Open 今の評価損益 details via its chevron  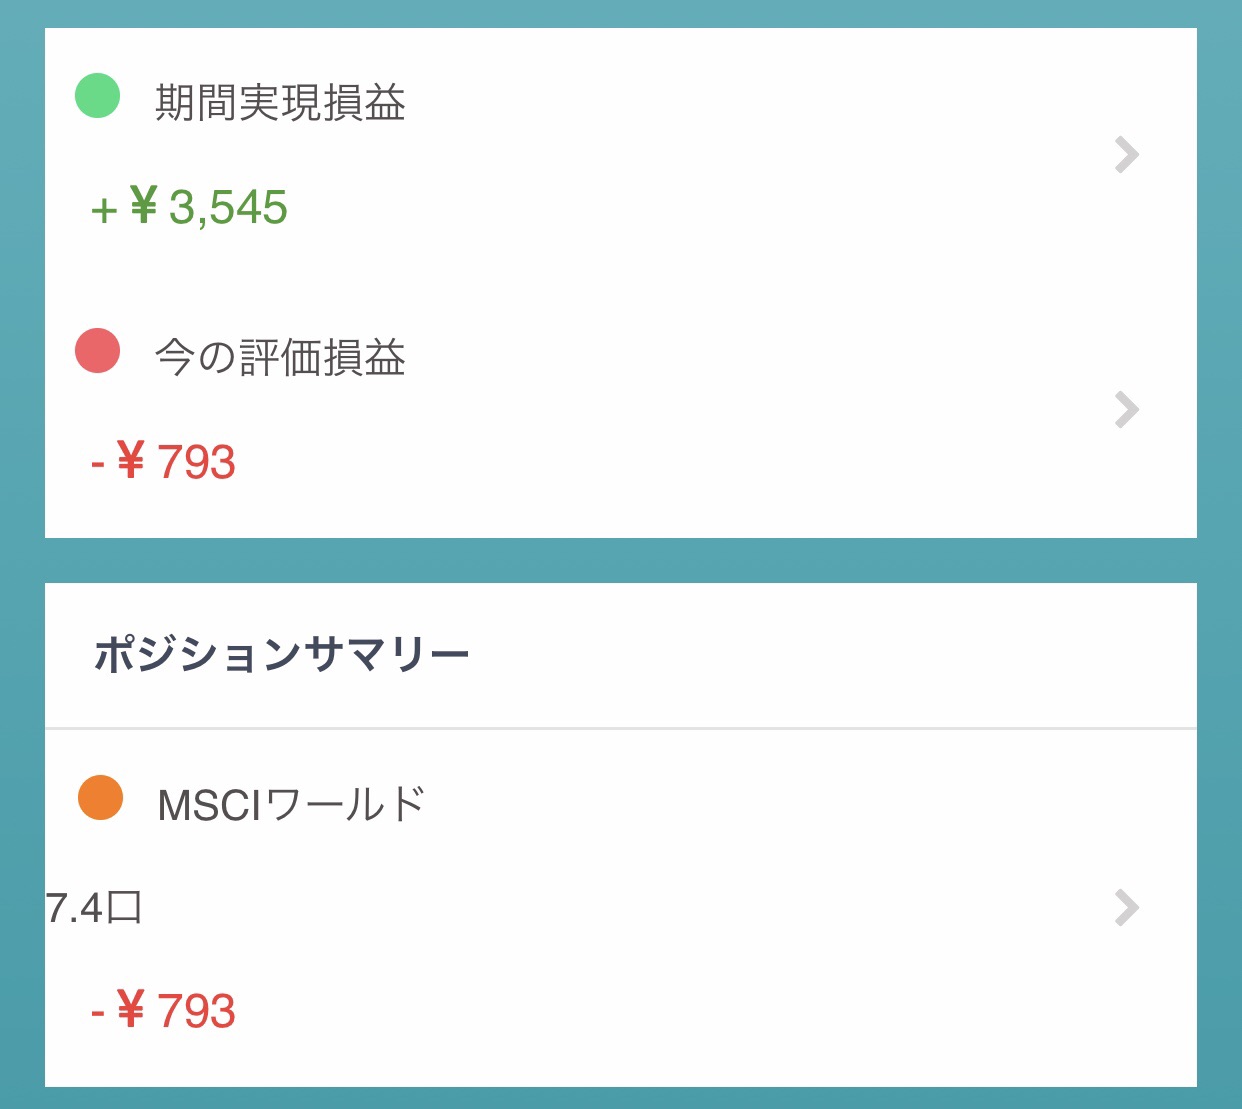(x=1126, y=410)
